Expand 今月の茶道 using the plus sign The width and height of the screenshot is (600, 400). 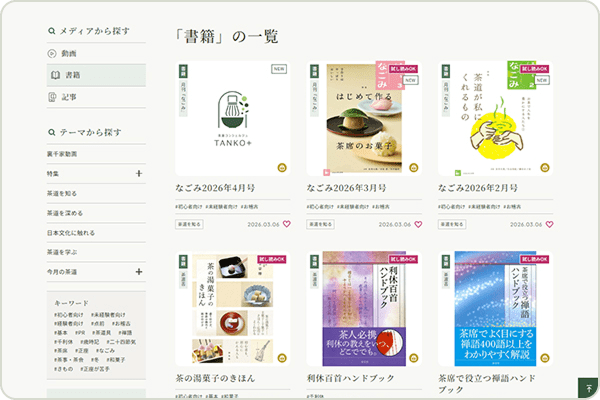click(138, 271)
